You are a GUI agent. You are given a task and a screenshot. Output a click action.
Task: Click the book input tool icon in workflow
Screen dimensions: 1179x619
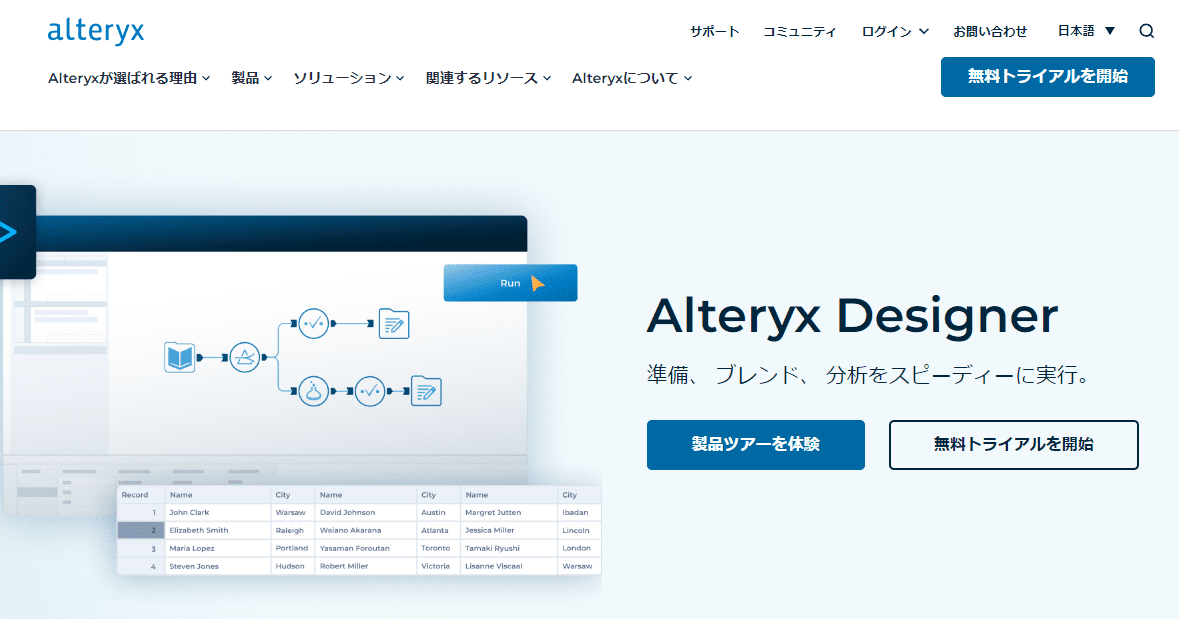(x=180, y=357)
